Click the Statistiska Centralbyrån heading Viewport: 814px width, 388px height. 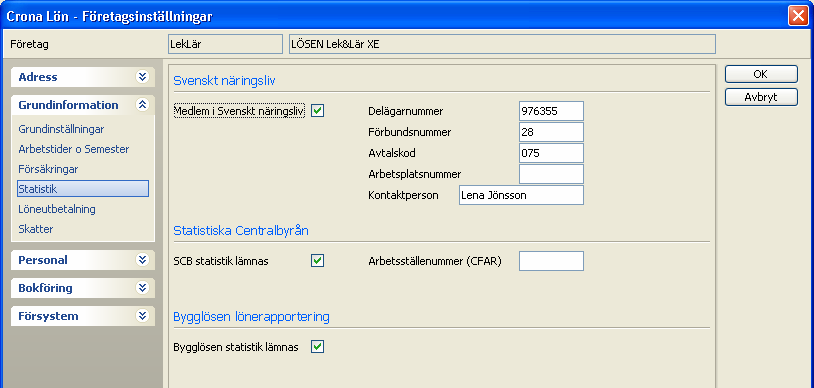(241, 231)
